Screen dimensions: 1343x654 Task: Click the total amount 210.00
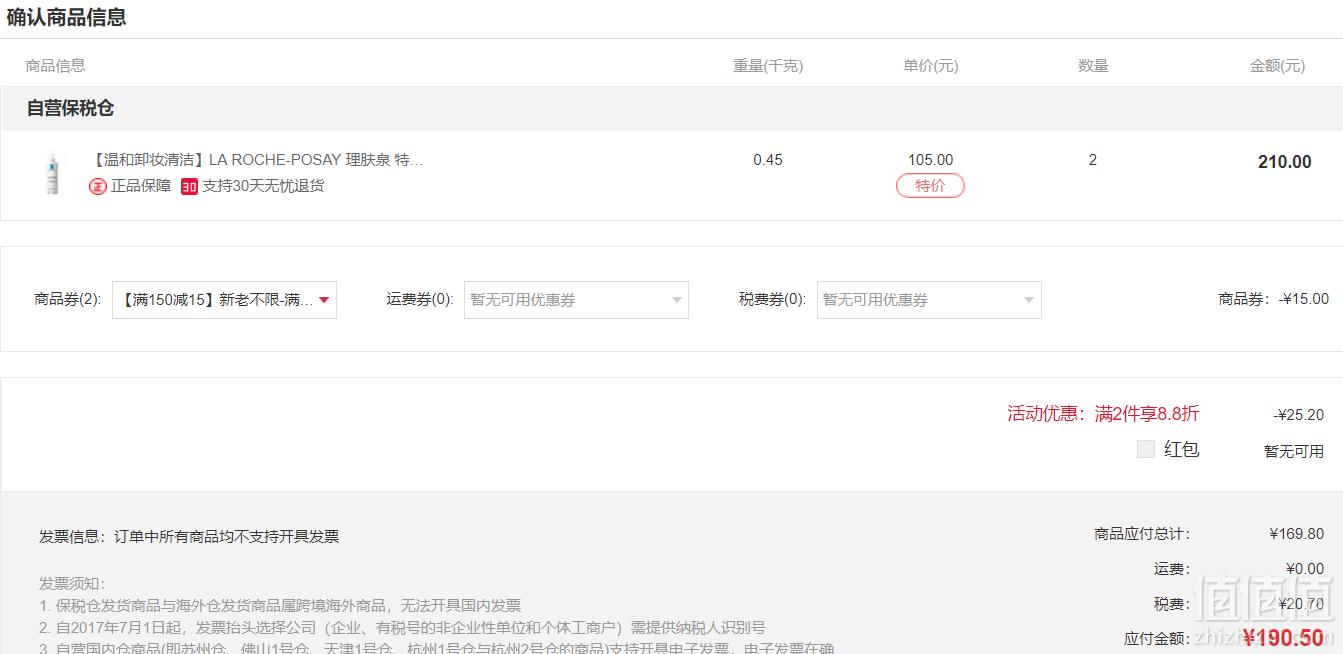click(1284, 162)
